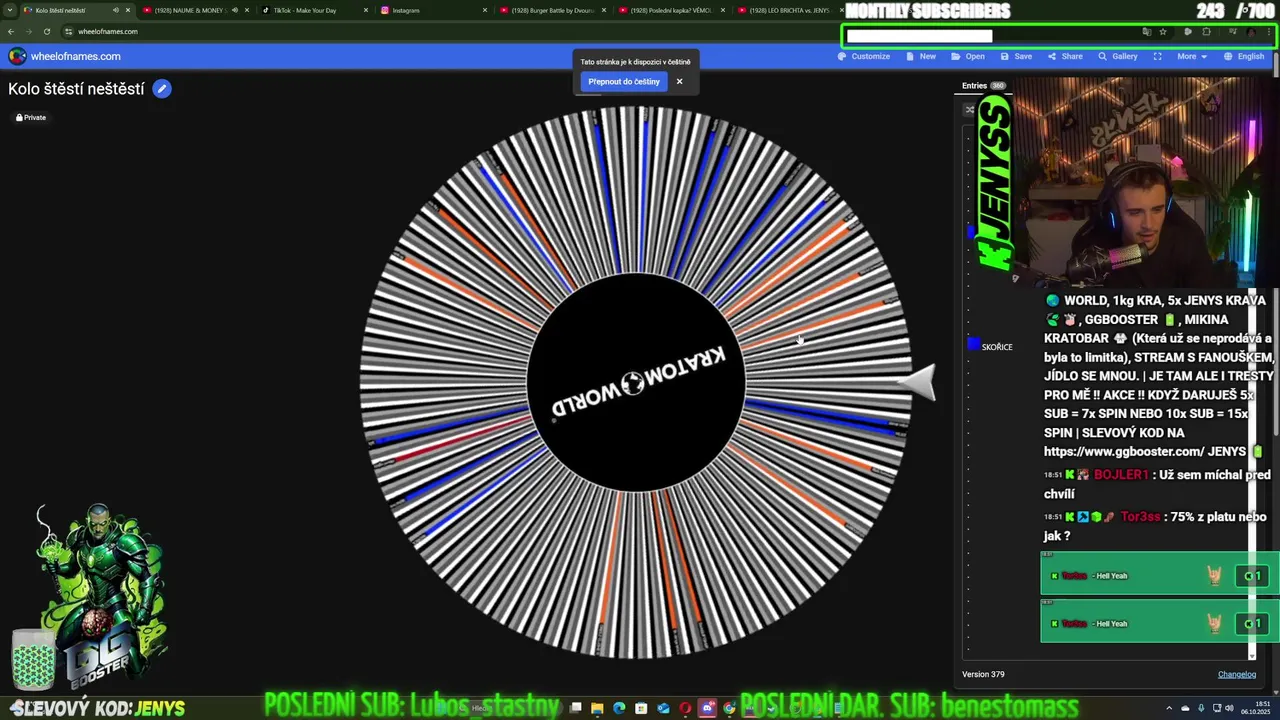
Task: Click the SKOŘICE entry in the list
Action: pyautogui.click(x=997, y=347)
